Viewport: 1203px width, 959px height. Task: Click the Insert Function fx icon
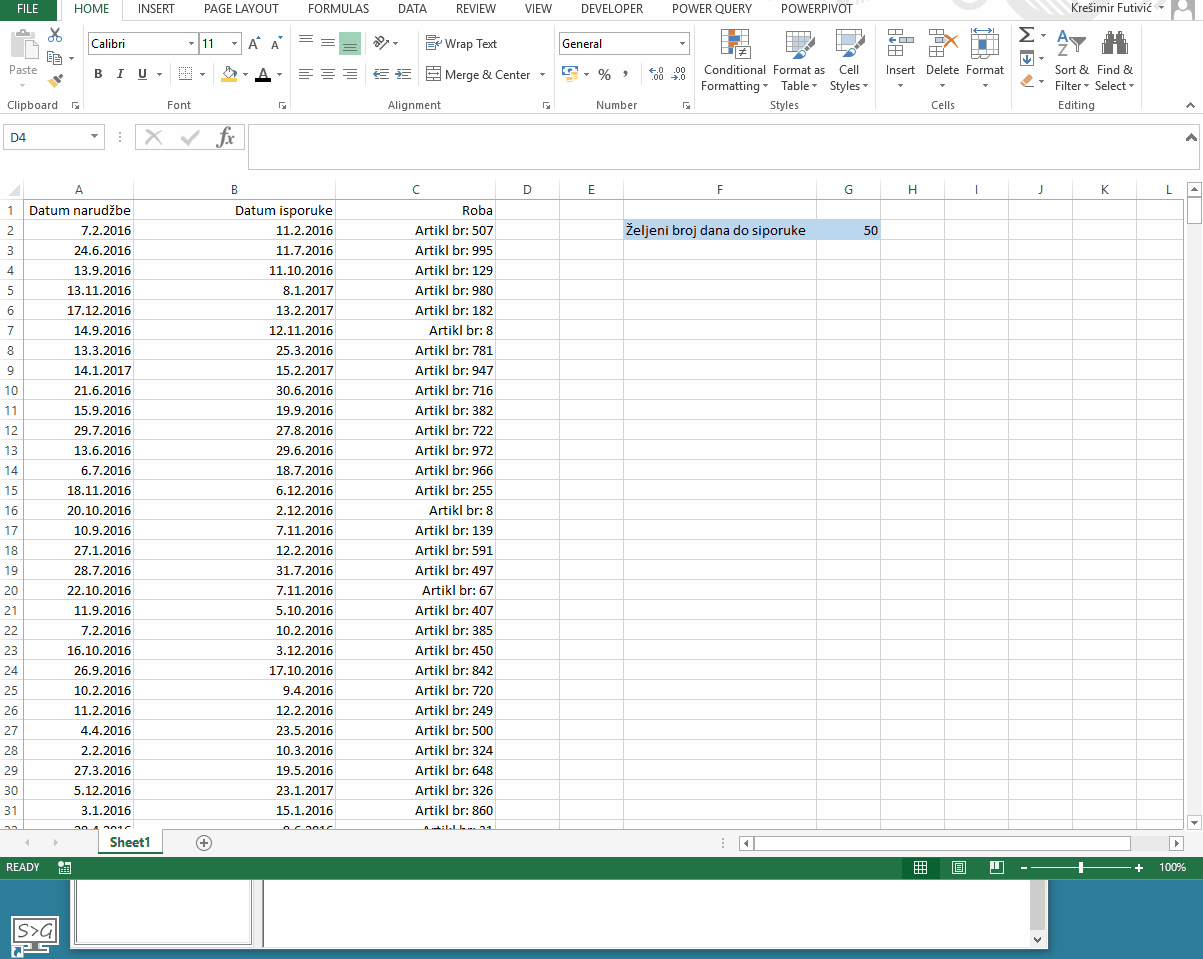(x=226, y=138)
